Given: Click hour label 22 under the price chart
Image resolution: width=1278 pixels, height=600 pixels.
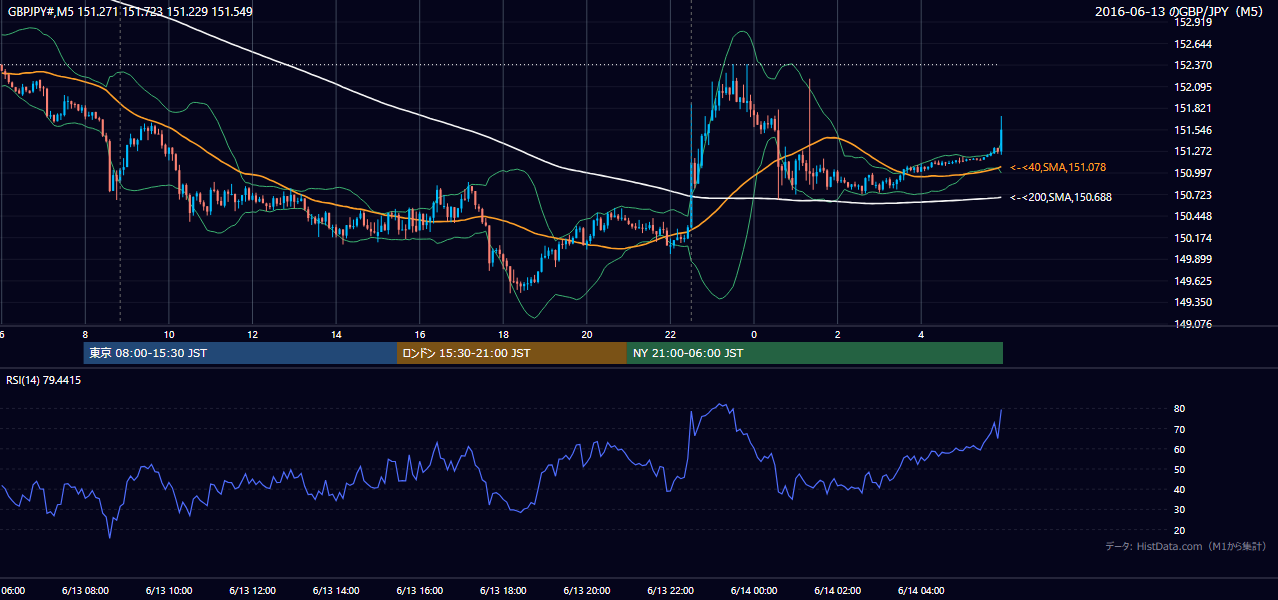Looking at the screenshot, I should 670,334.
